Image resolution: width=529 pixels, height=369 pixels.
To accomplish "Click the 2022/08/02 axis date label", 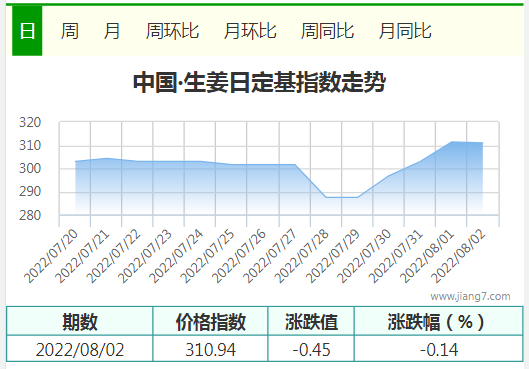I will [x=458, y=256].
